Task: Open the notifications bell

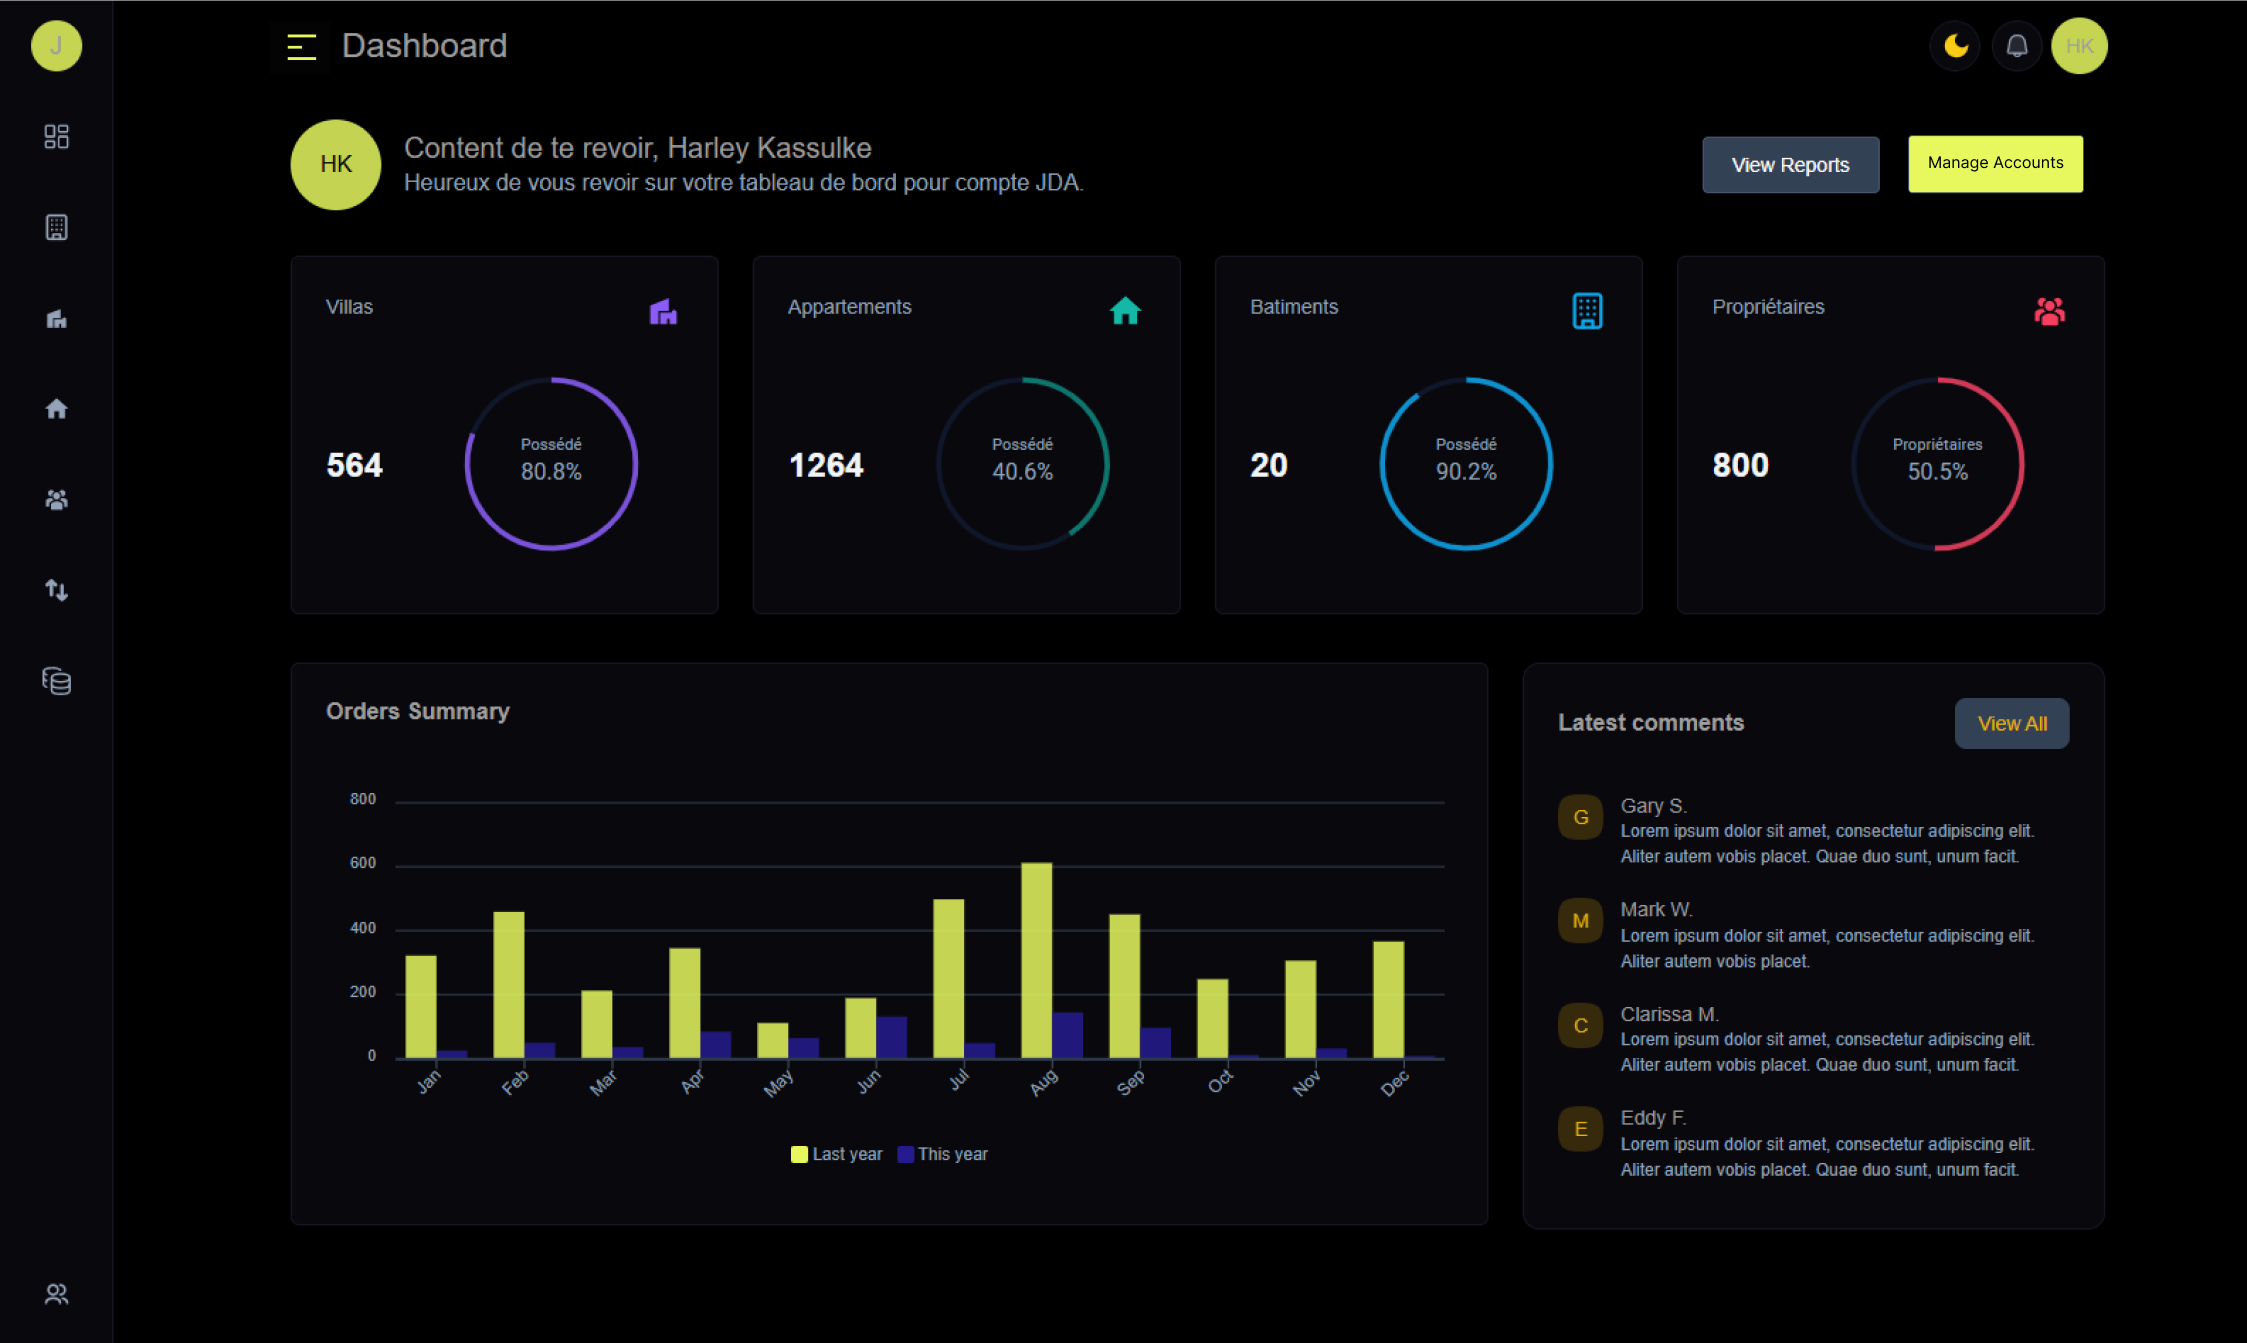Action: pyautogui.click(x=2017, y=45)
